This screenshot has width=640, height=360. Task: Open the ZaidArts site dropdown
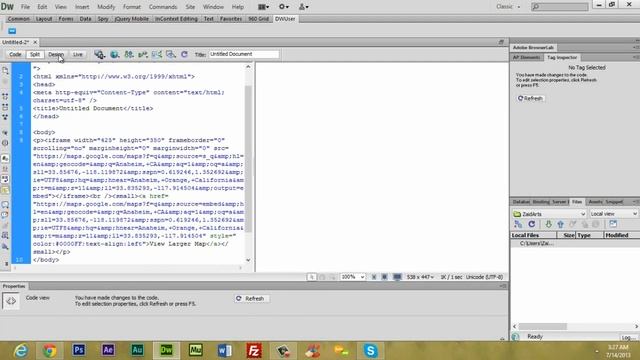[x=549, y=214]
